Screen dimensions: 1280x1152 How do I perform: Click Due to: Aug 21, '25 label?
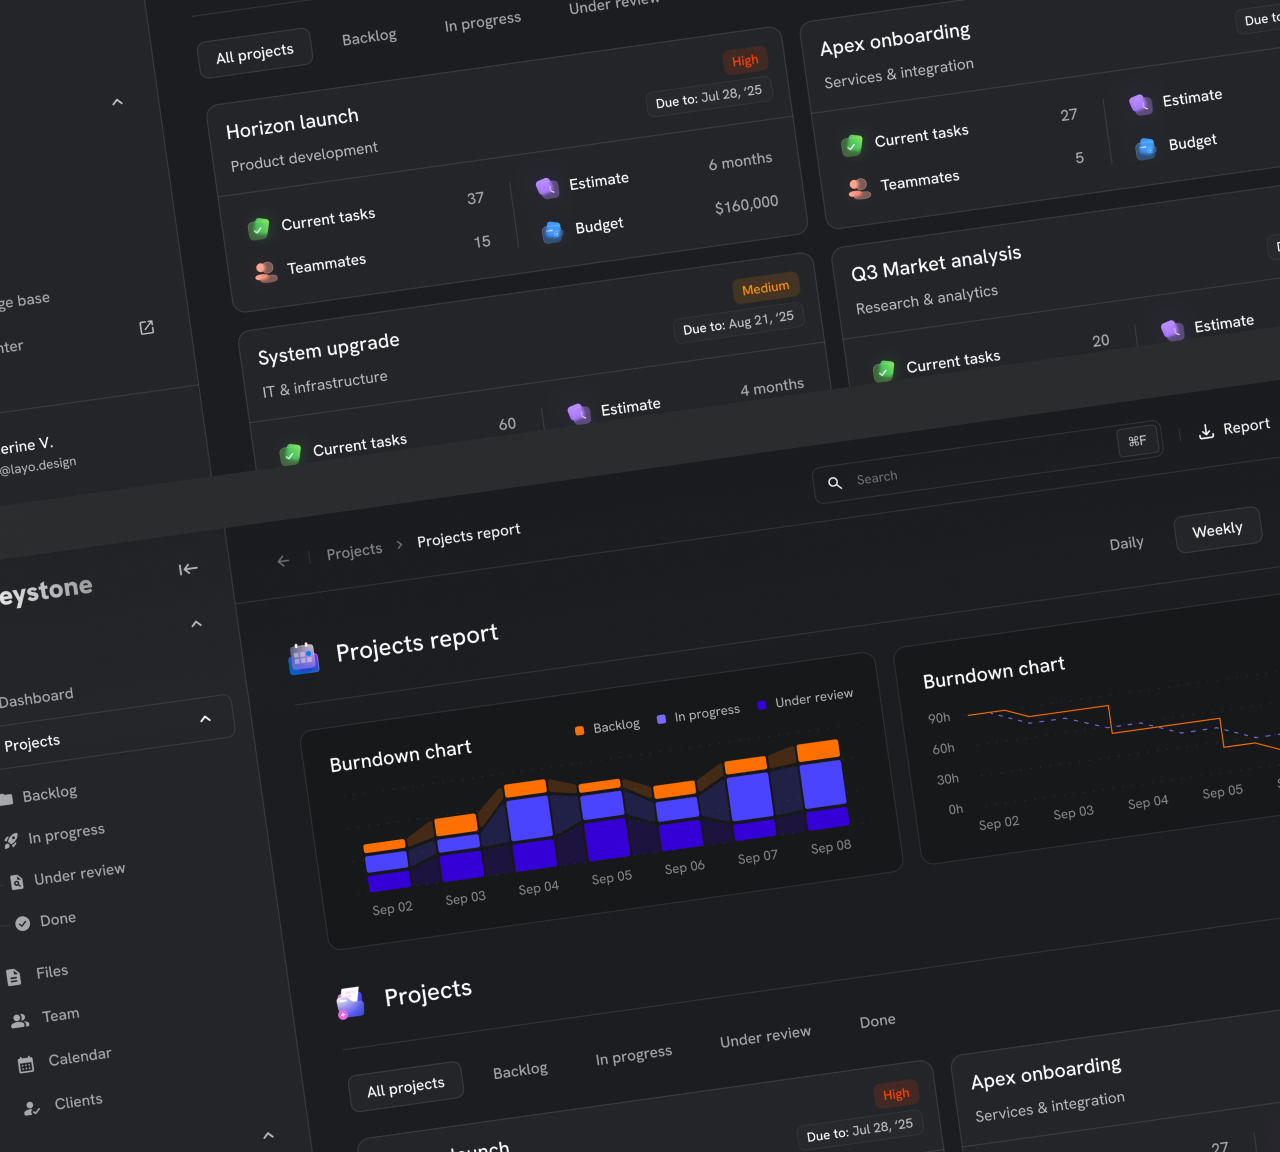click(x=738, y=322)
